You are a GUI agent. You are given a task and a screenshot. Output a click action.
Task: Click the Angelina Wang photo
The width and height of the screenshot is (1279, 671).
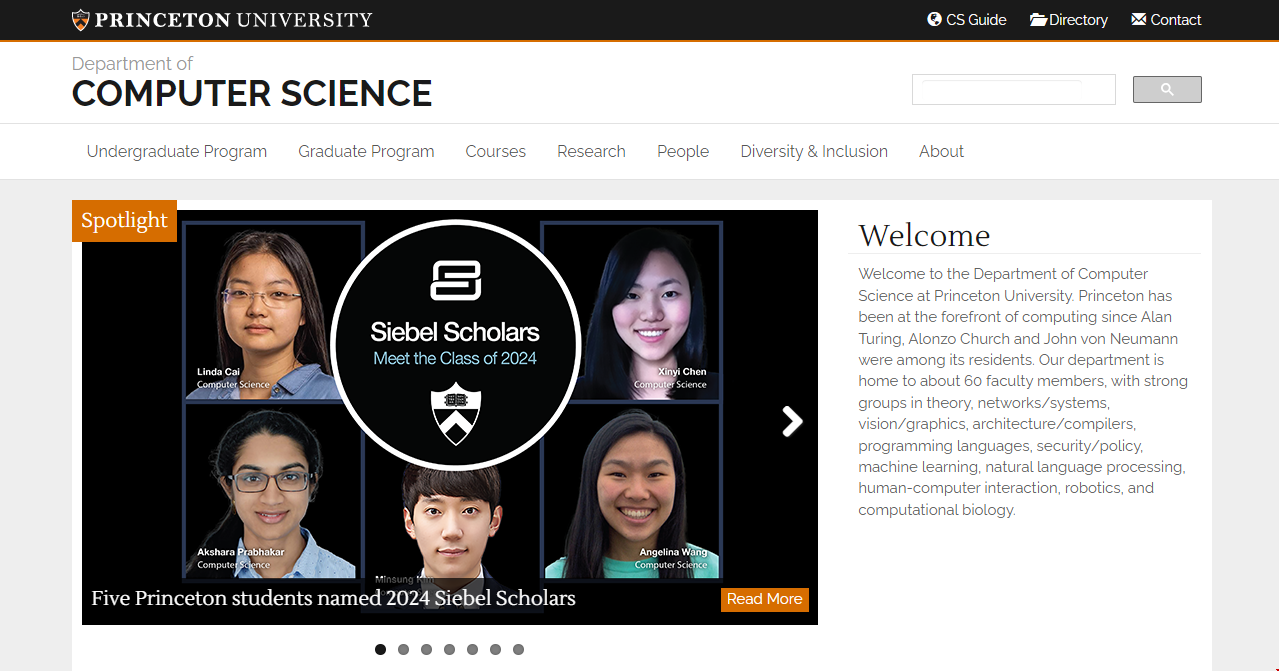[631, 491]
